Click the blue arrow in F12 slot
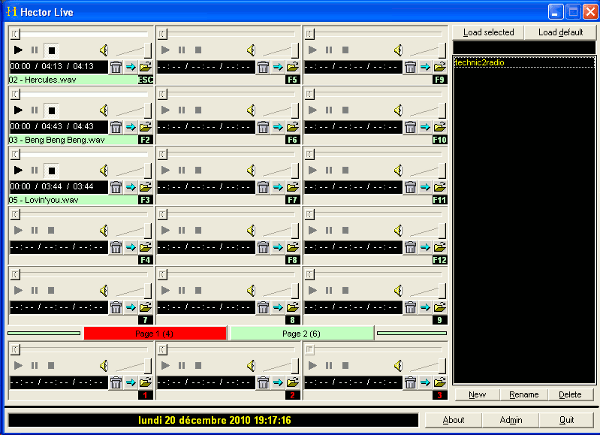The image size is (600, 435). [x=425, y=248]
